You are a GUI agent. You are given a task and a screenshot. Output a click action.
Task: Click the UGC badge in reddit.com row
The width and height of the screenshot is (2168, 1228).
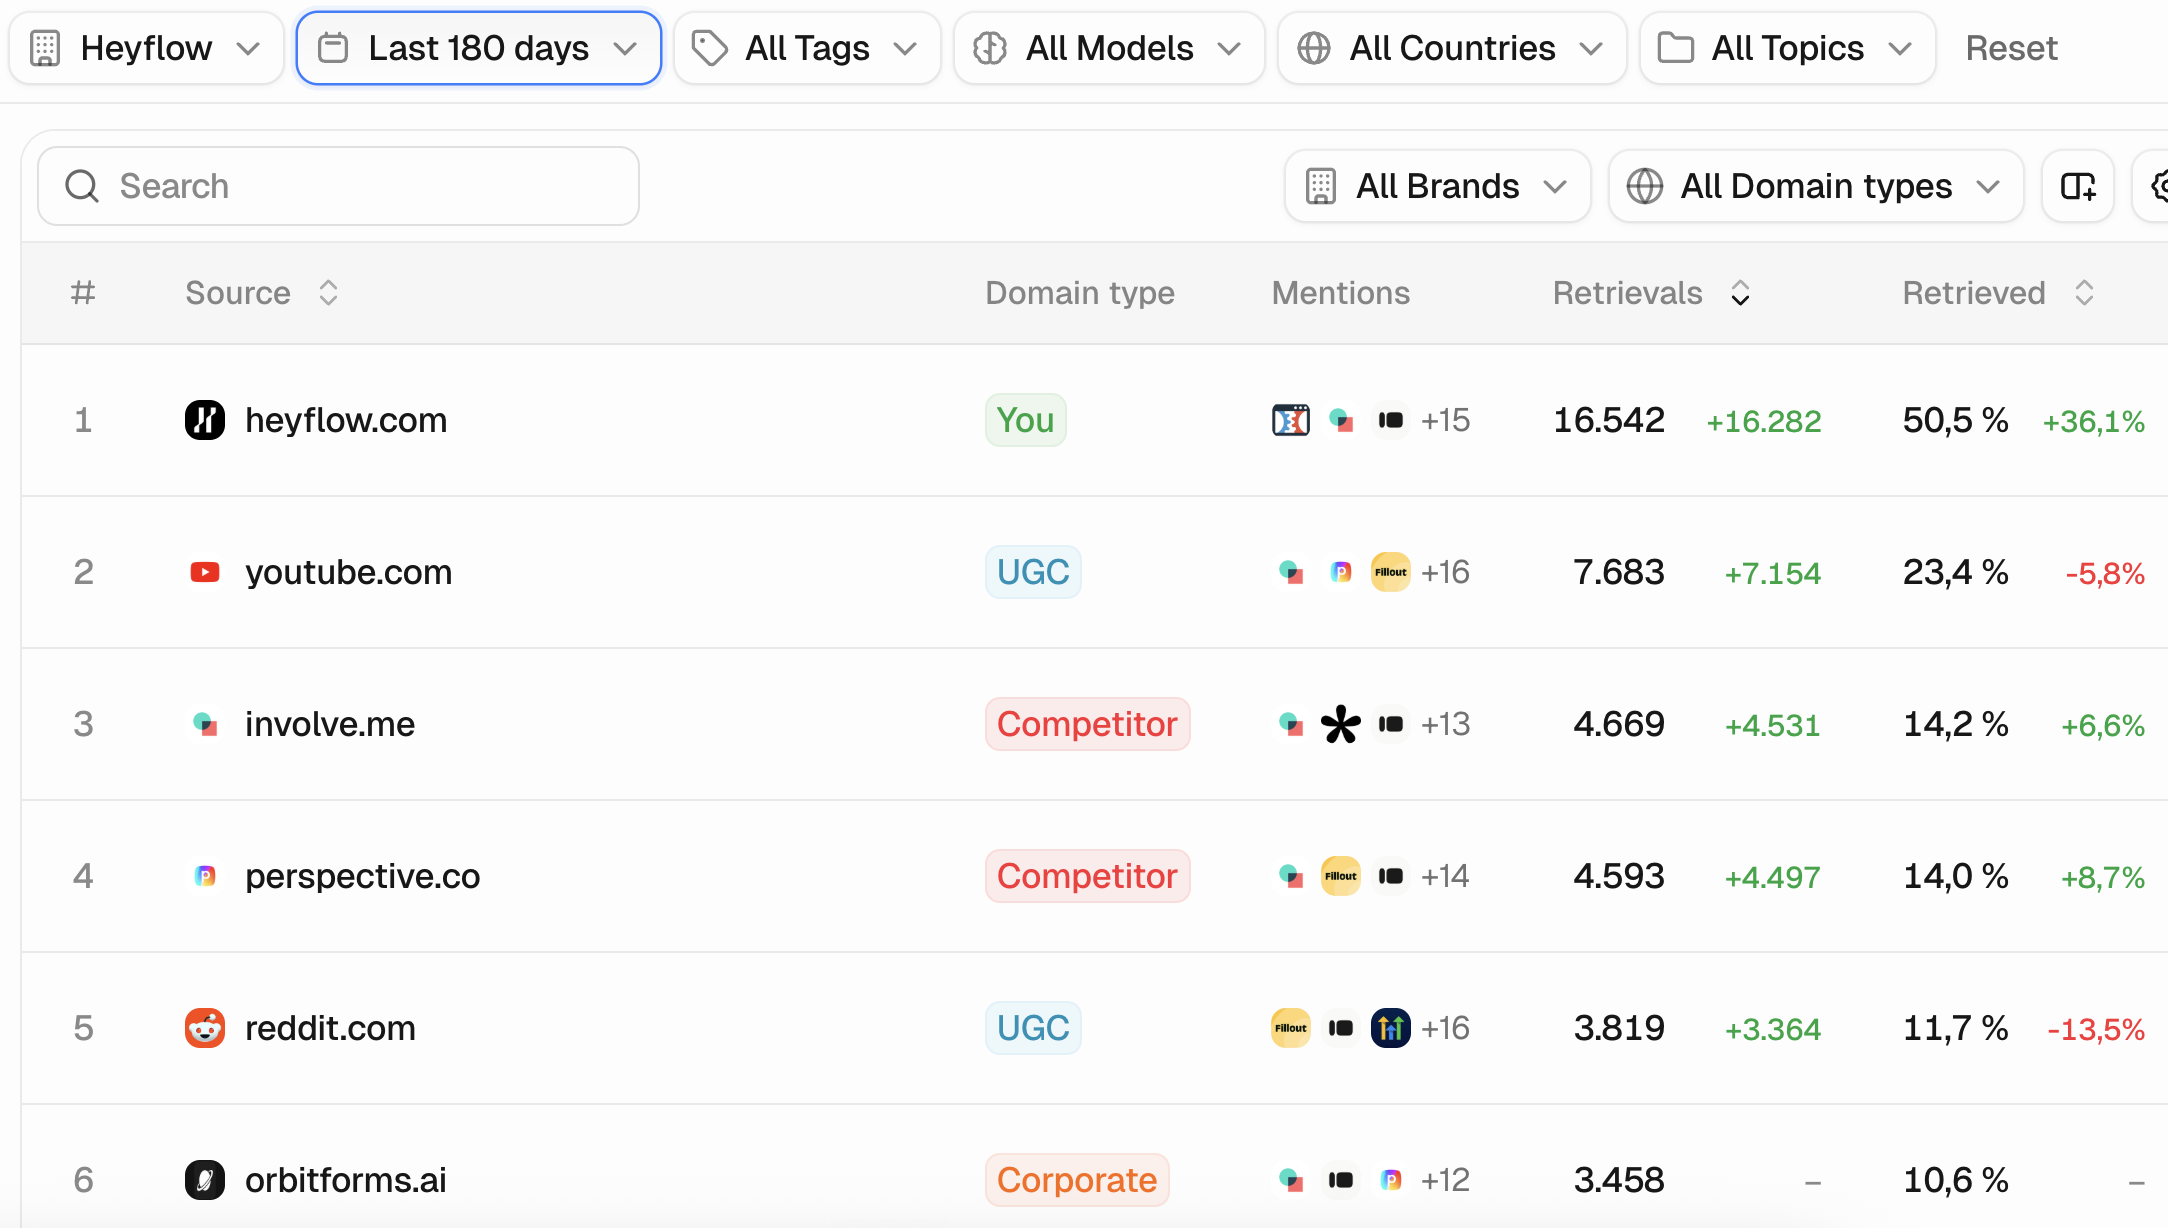1033,1028
